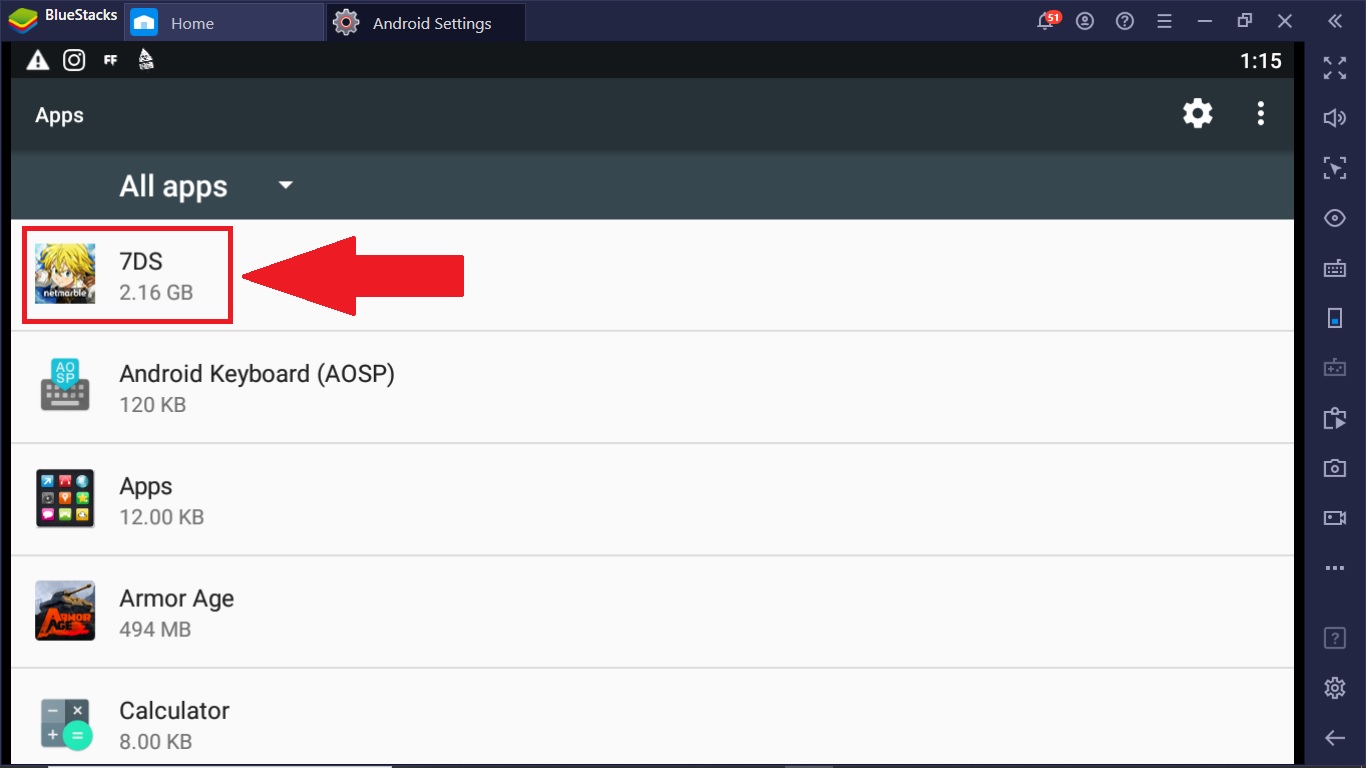This screenshot has width=1366, height=768.
Task: Toggle BlueStacks fullscreen mode
Action: pos(1335,68)
